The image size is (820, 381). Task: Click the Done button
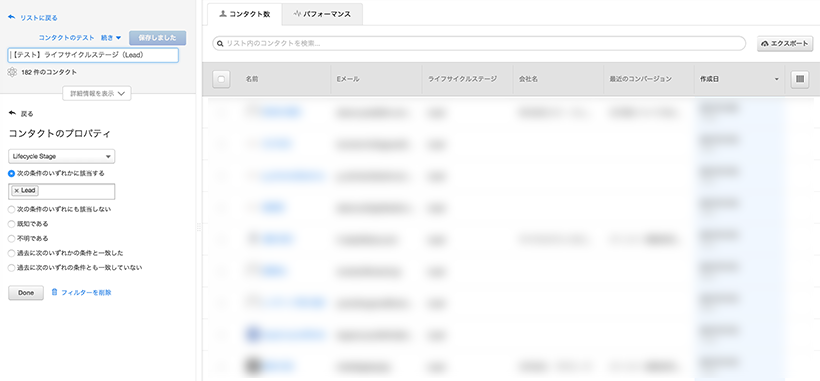pyautogui.click(x=26, y=293)
